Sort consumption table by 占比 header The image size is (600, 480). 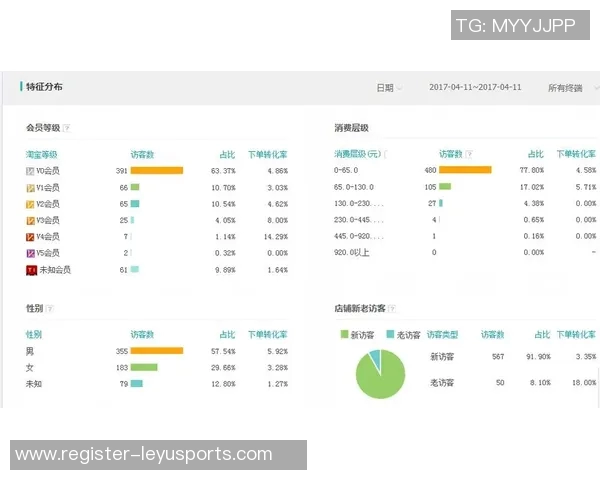coord(536,154)
